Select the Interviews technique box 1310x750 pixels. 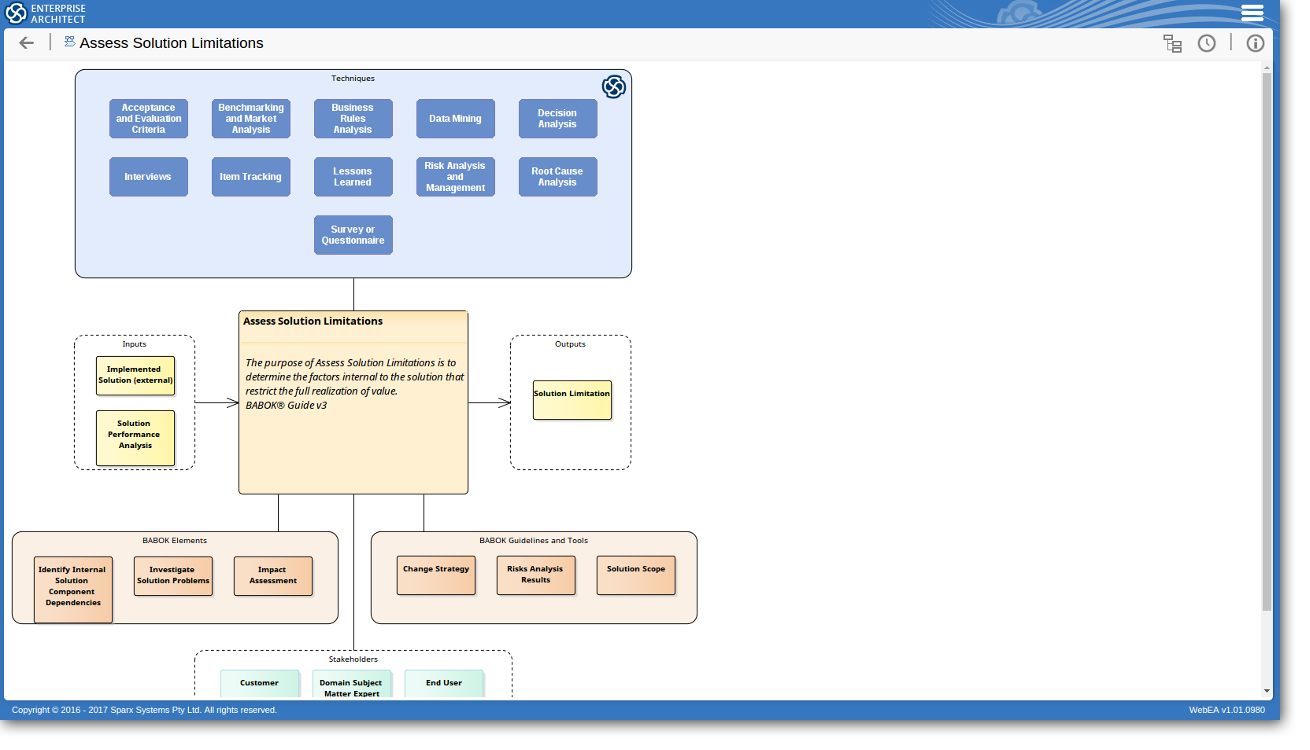click(148, 177)
